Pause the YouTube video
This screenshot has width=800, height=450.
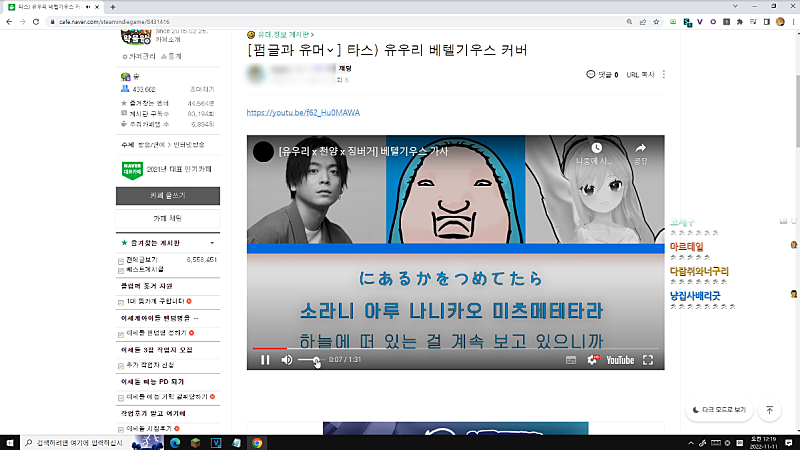coord(265,360)
